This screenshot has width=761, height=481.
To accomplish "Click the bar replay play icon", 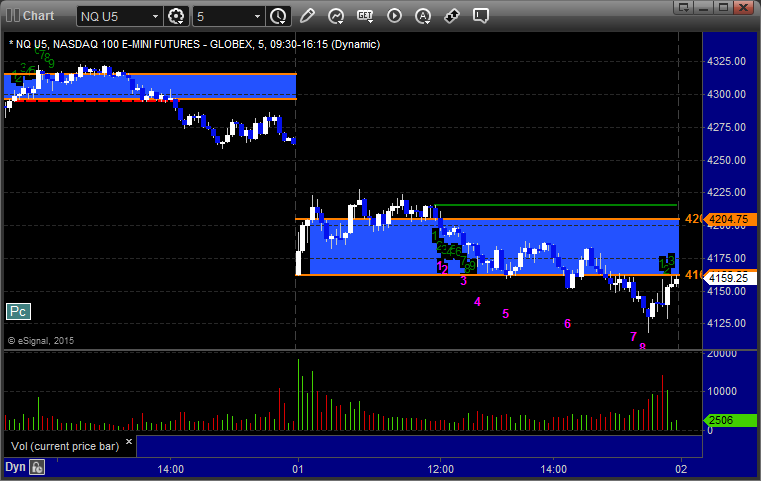I will point(394,16).
